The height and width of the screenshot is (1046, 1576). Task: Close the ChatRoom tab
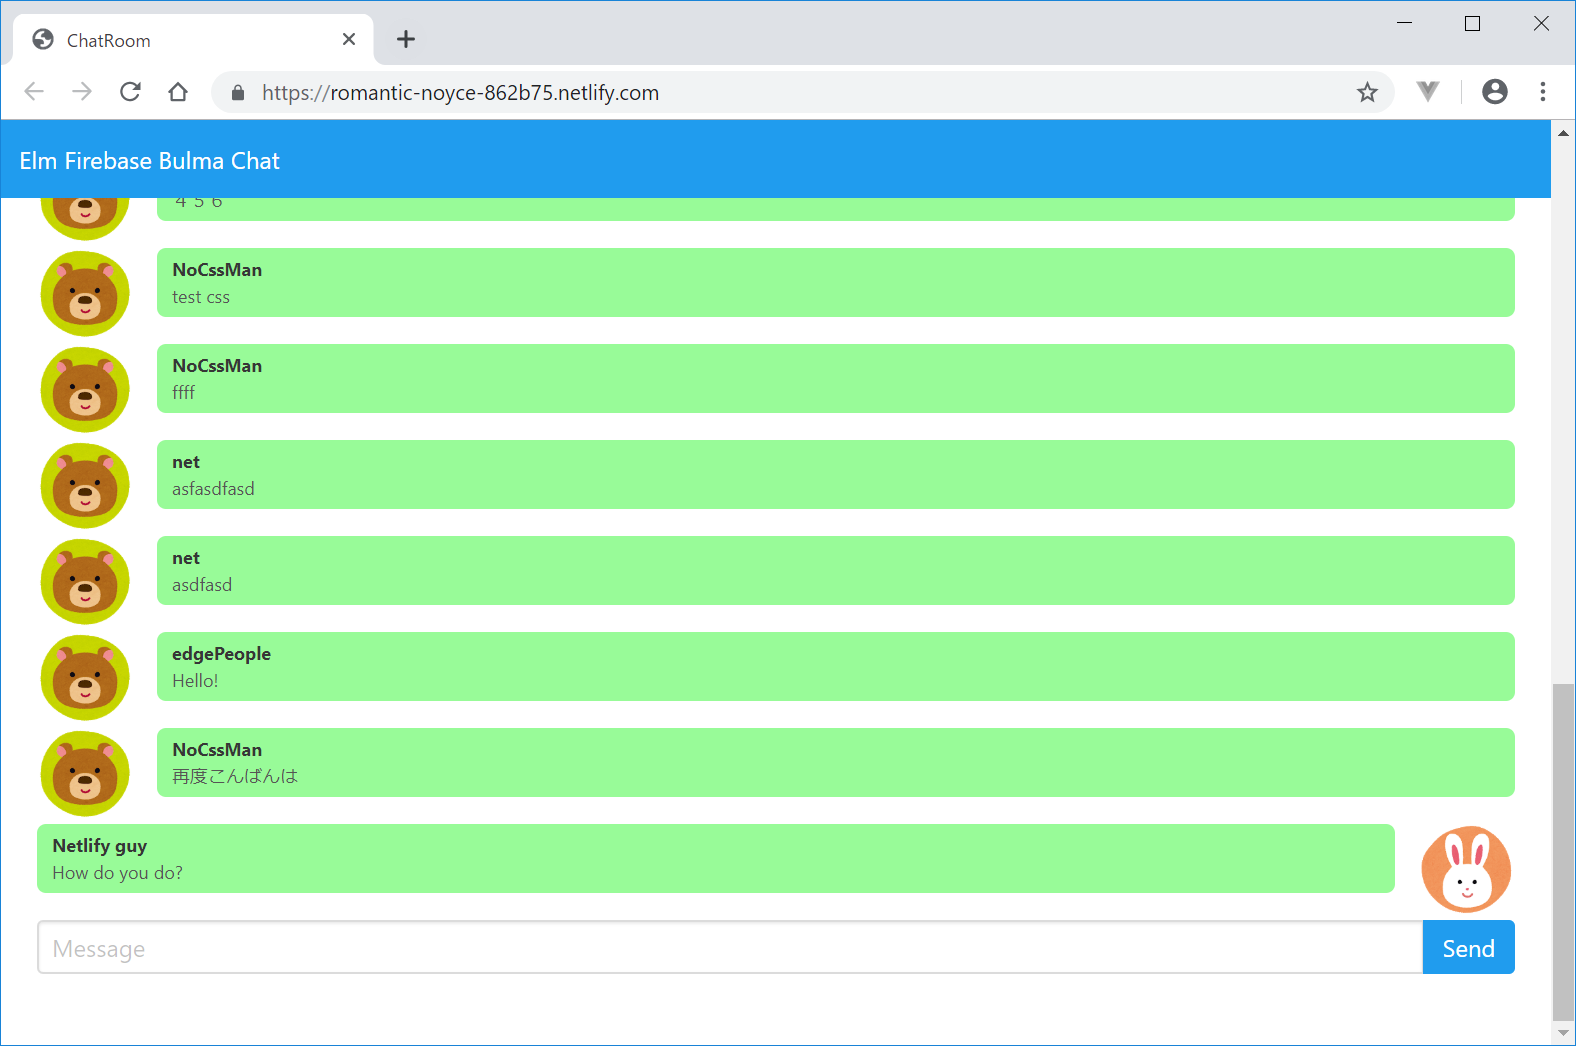click(x=349, y=39)
